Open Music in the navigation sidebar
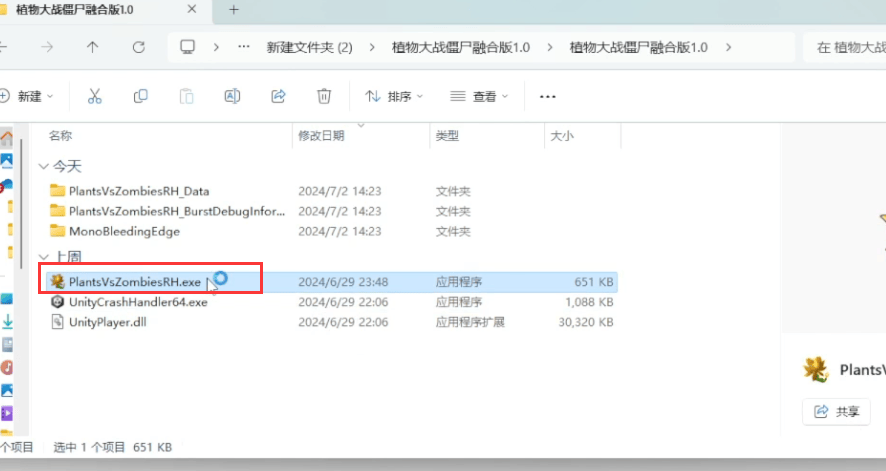Screen dimensions: 886x471 click(7, 368)
